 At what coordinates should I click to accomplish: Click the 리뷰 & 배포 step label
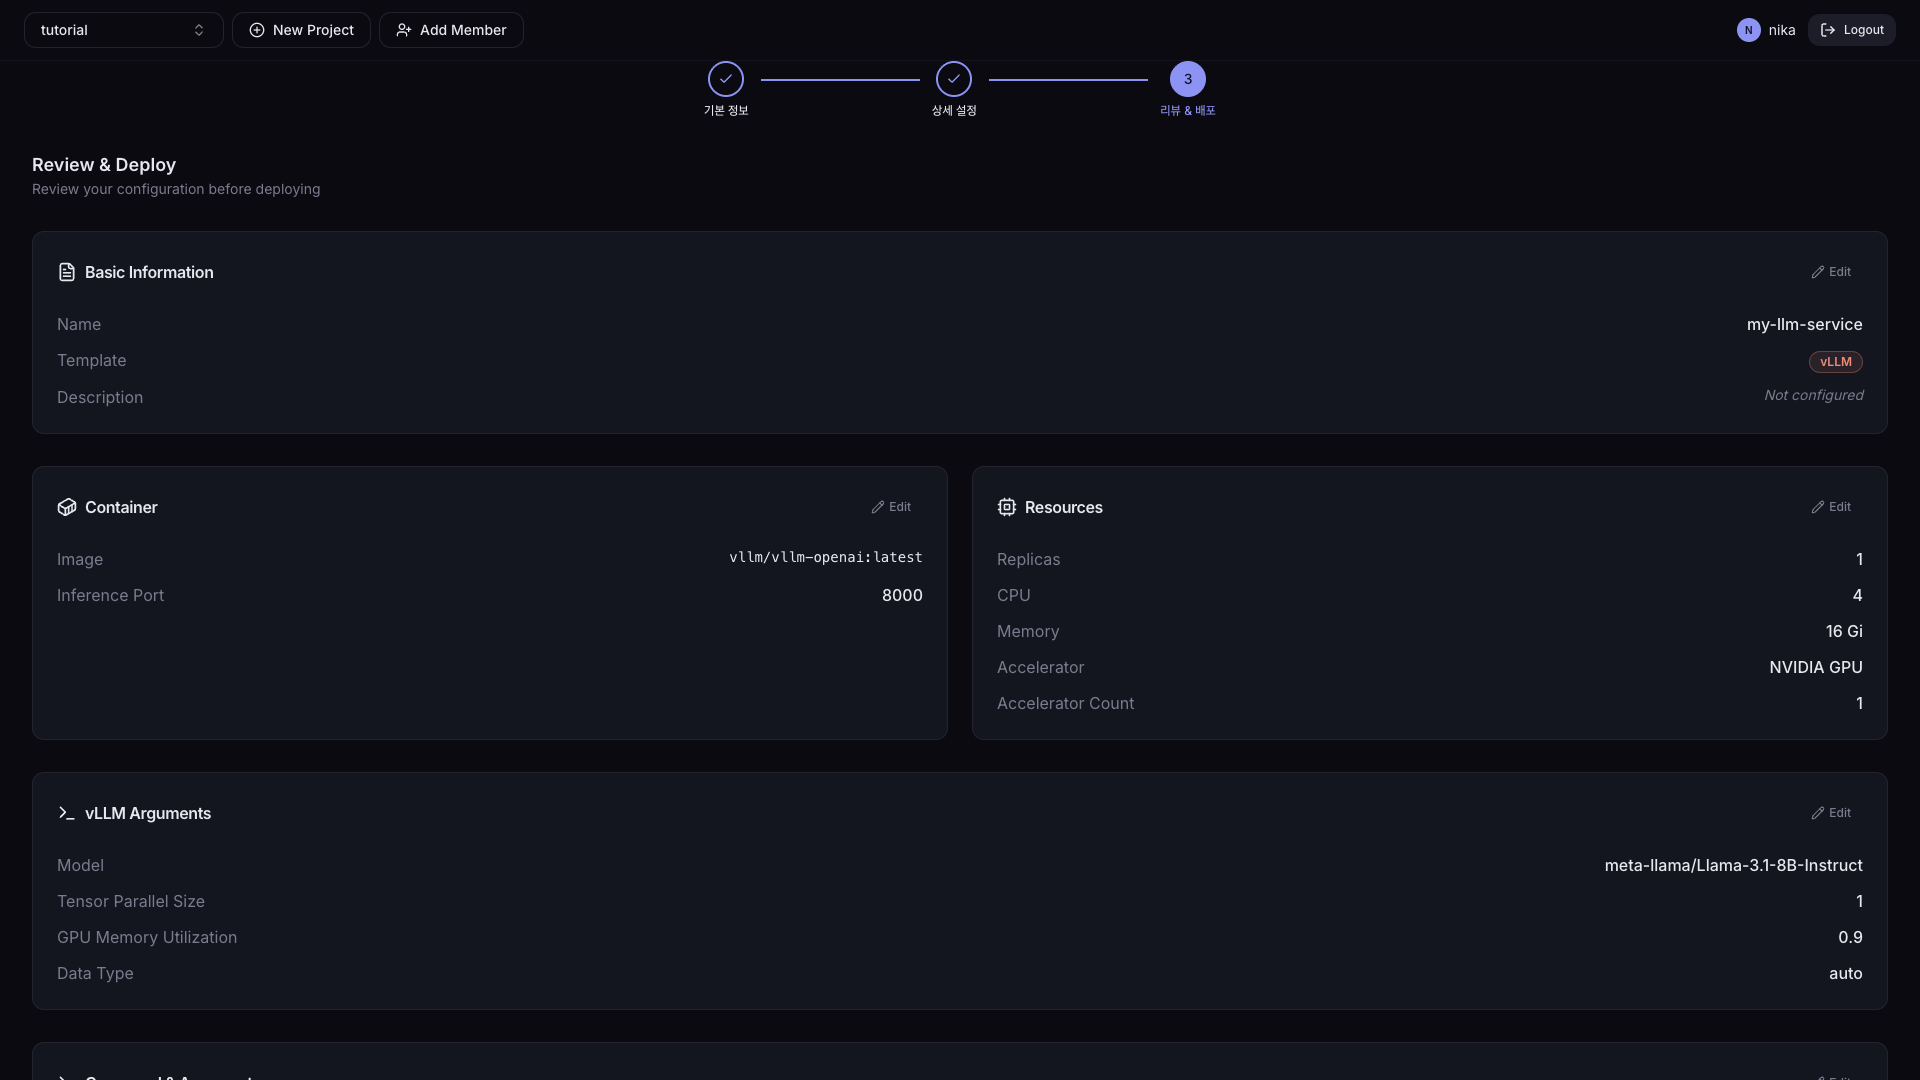click(1188, 110)
